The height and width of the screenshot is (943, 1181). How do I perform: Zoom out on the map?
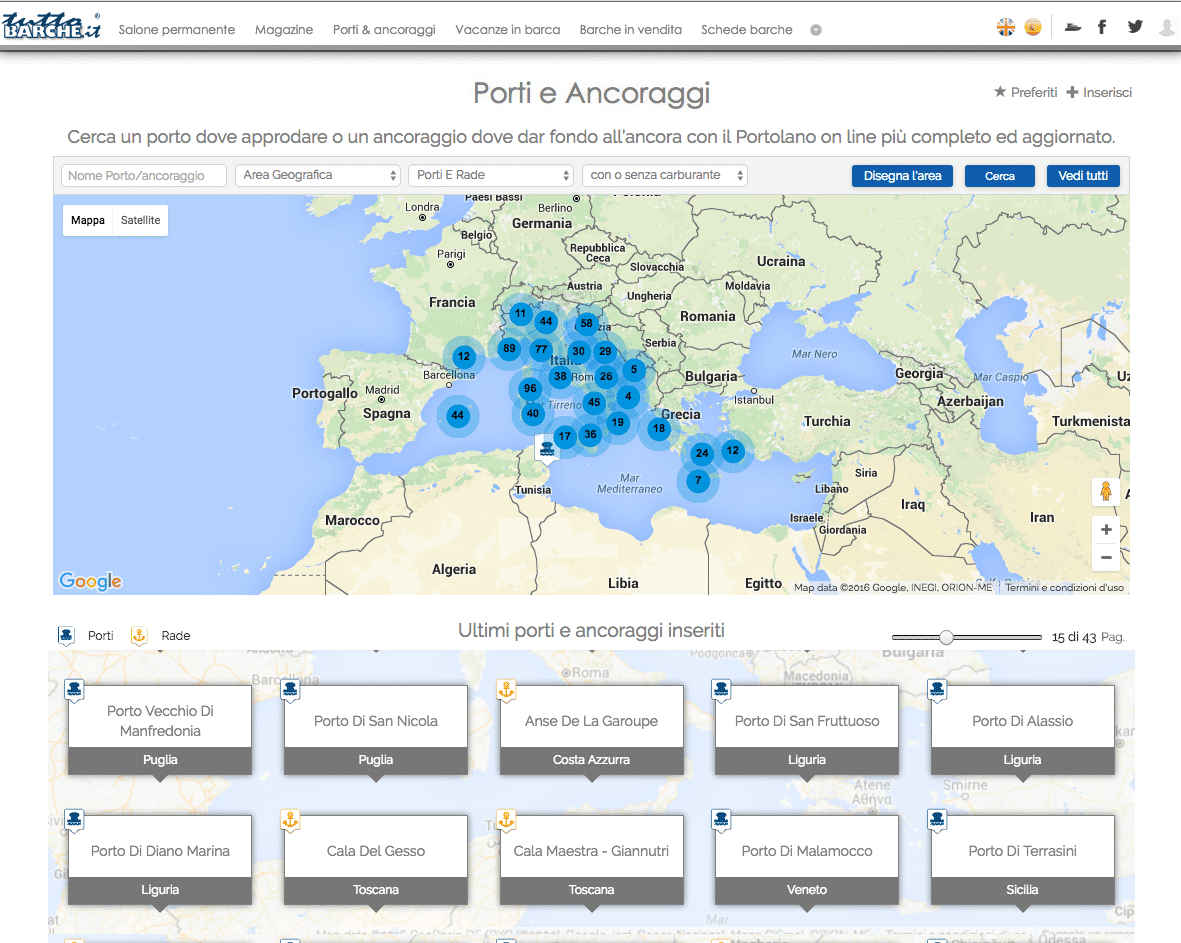pos(1106,557)
